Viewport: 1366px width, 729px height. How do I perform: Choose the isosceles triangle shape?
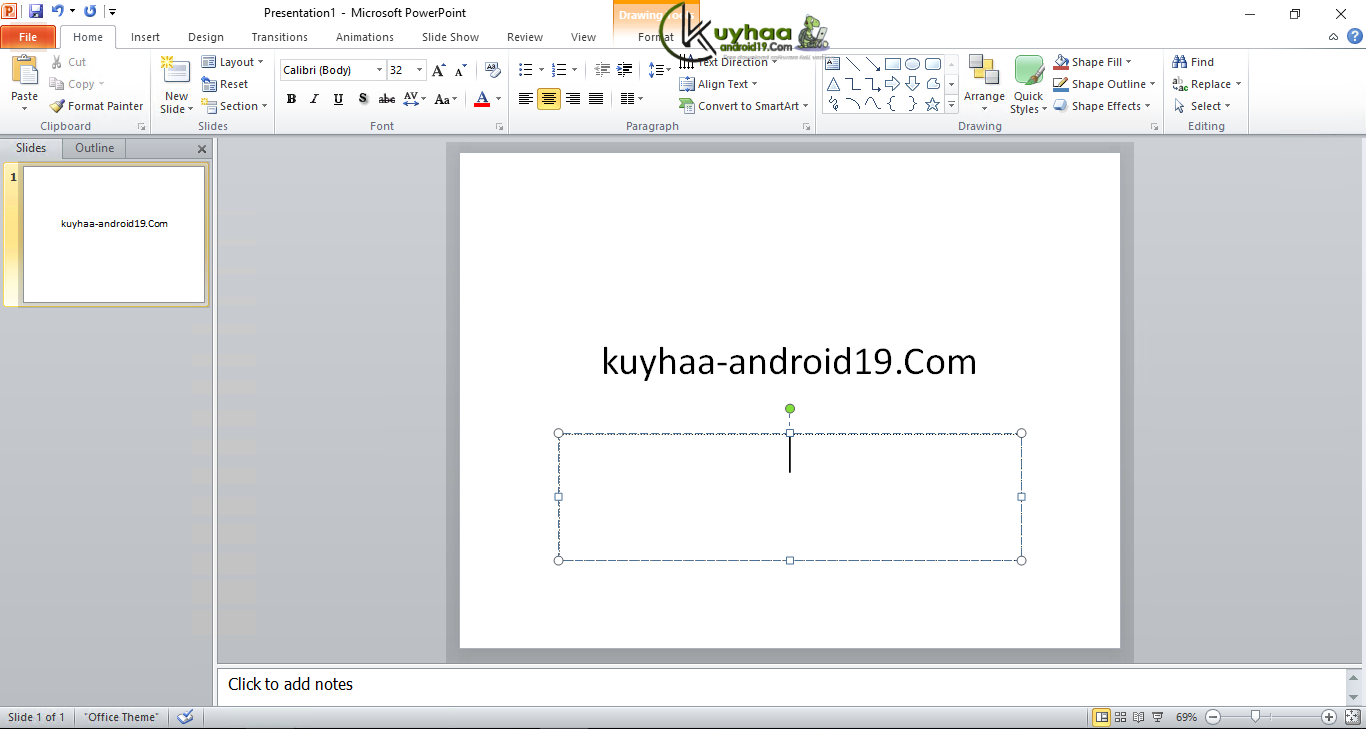(833, 84)
